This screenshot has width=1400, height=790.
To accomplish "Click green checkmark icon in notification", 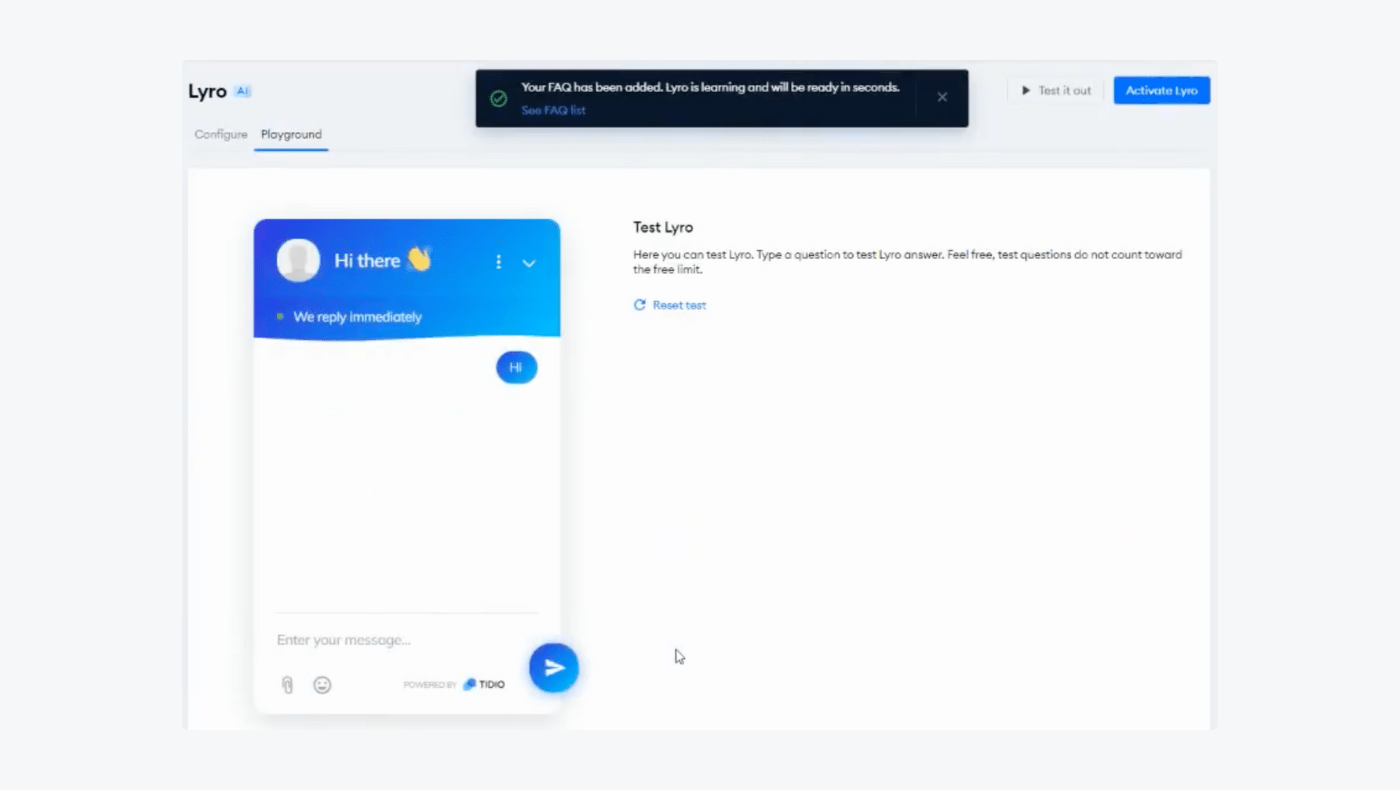I will 498,98.
